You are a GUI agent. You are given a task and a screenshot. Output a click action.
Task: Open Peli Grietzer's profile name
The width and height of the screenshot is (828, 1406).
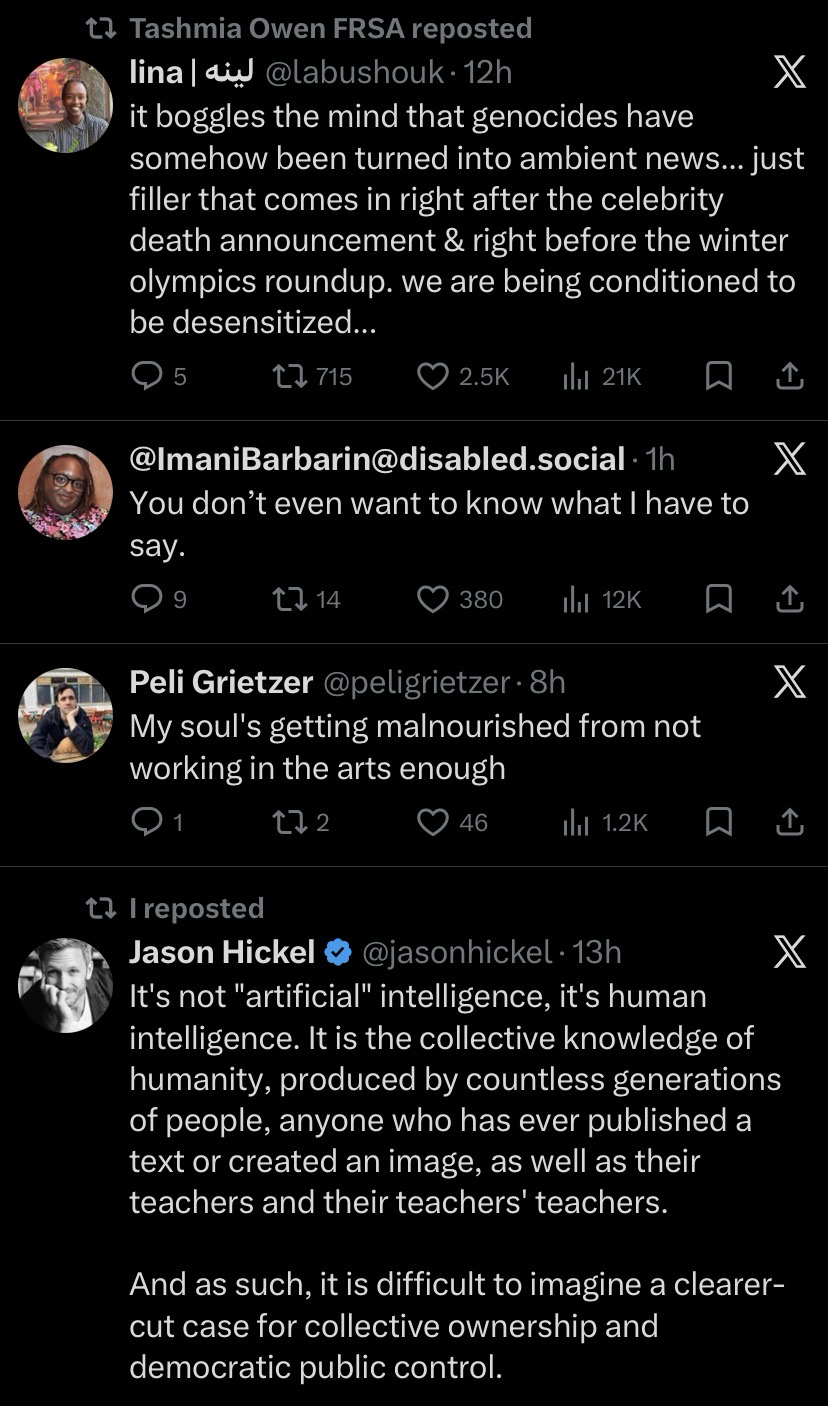click(221, 682)
